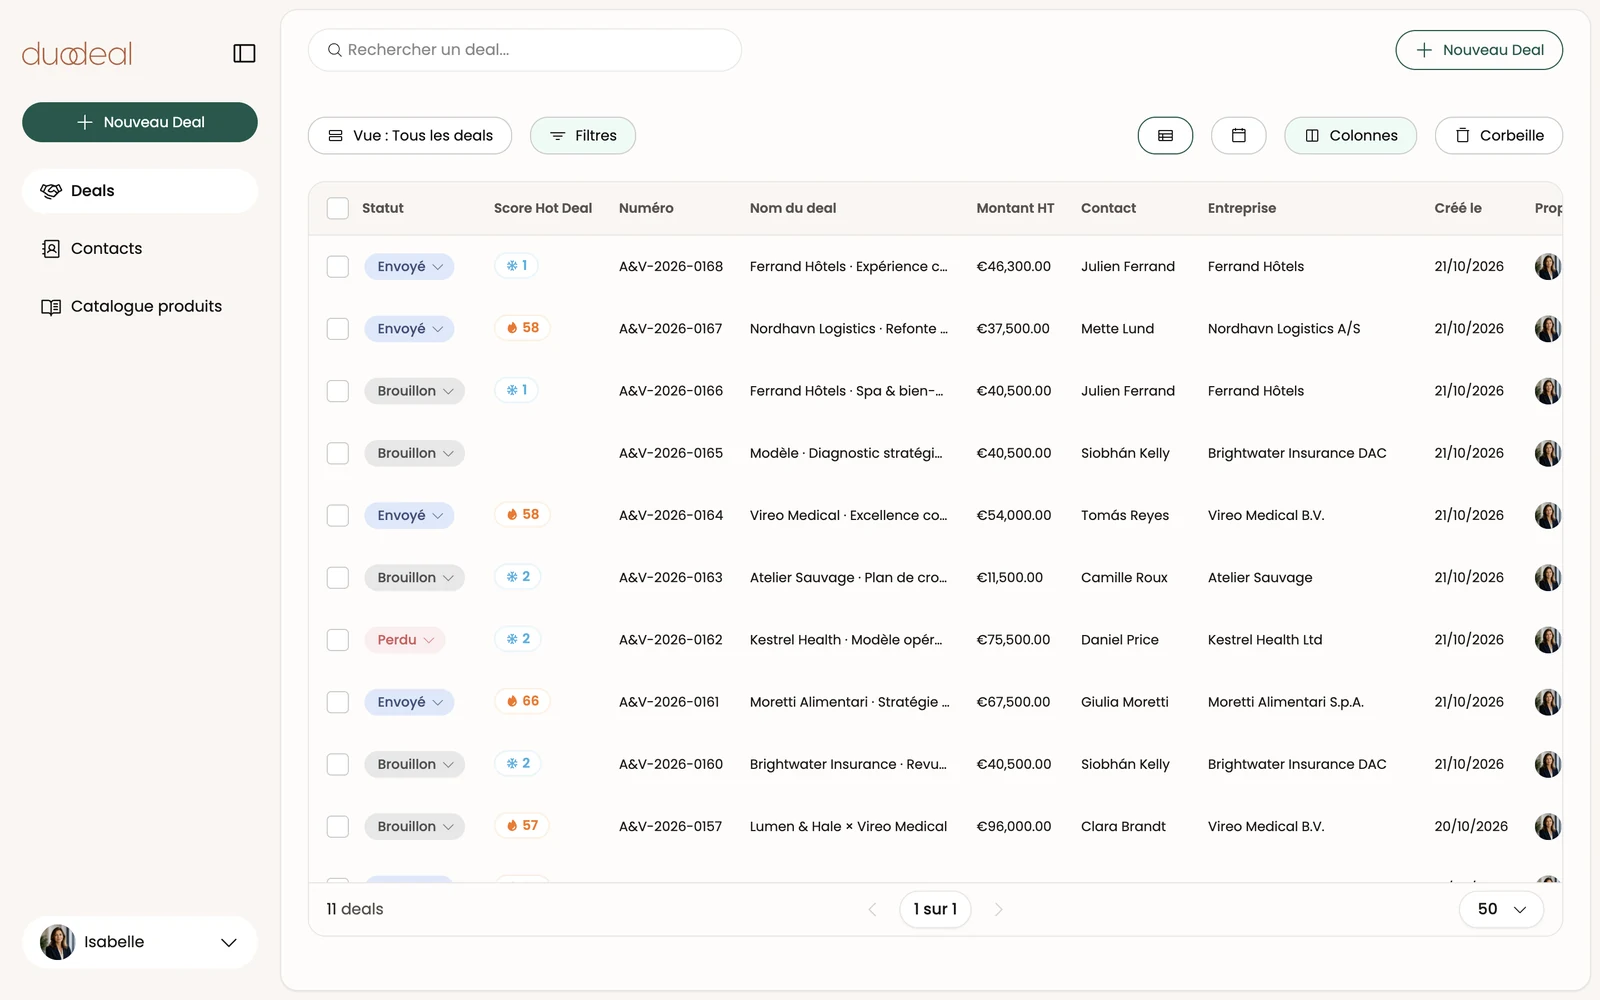Image resolution: width=1600 pixels, height=1000 pixels.
Task: Select the Kestrel Health deal checkbox
Action: (x=338, y=640)
